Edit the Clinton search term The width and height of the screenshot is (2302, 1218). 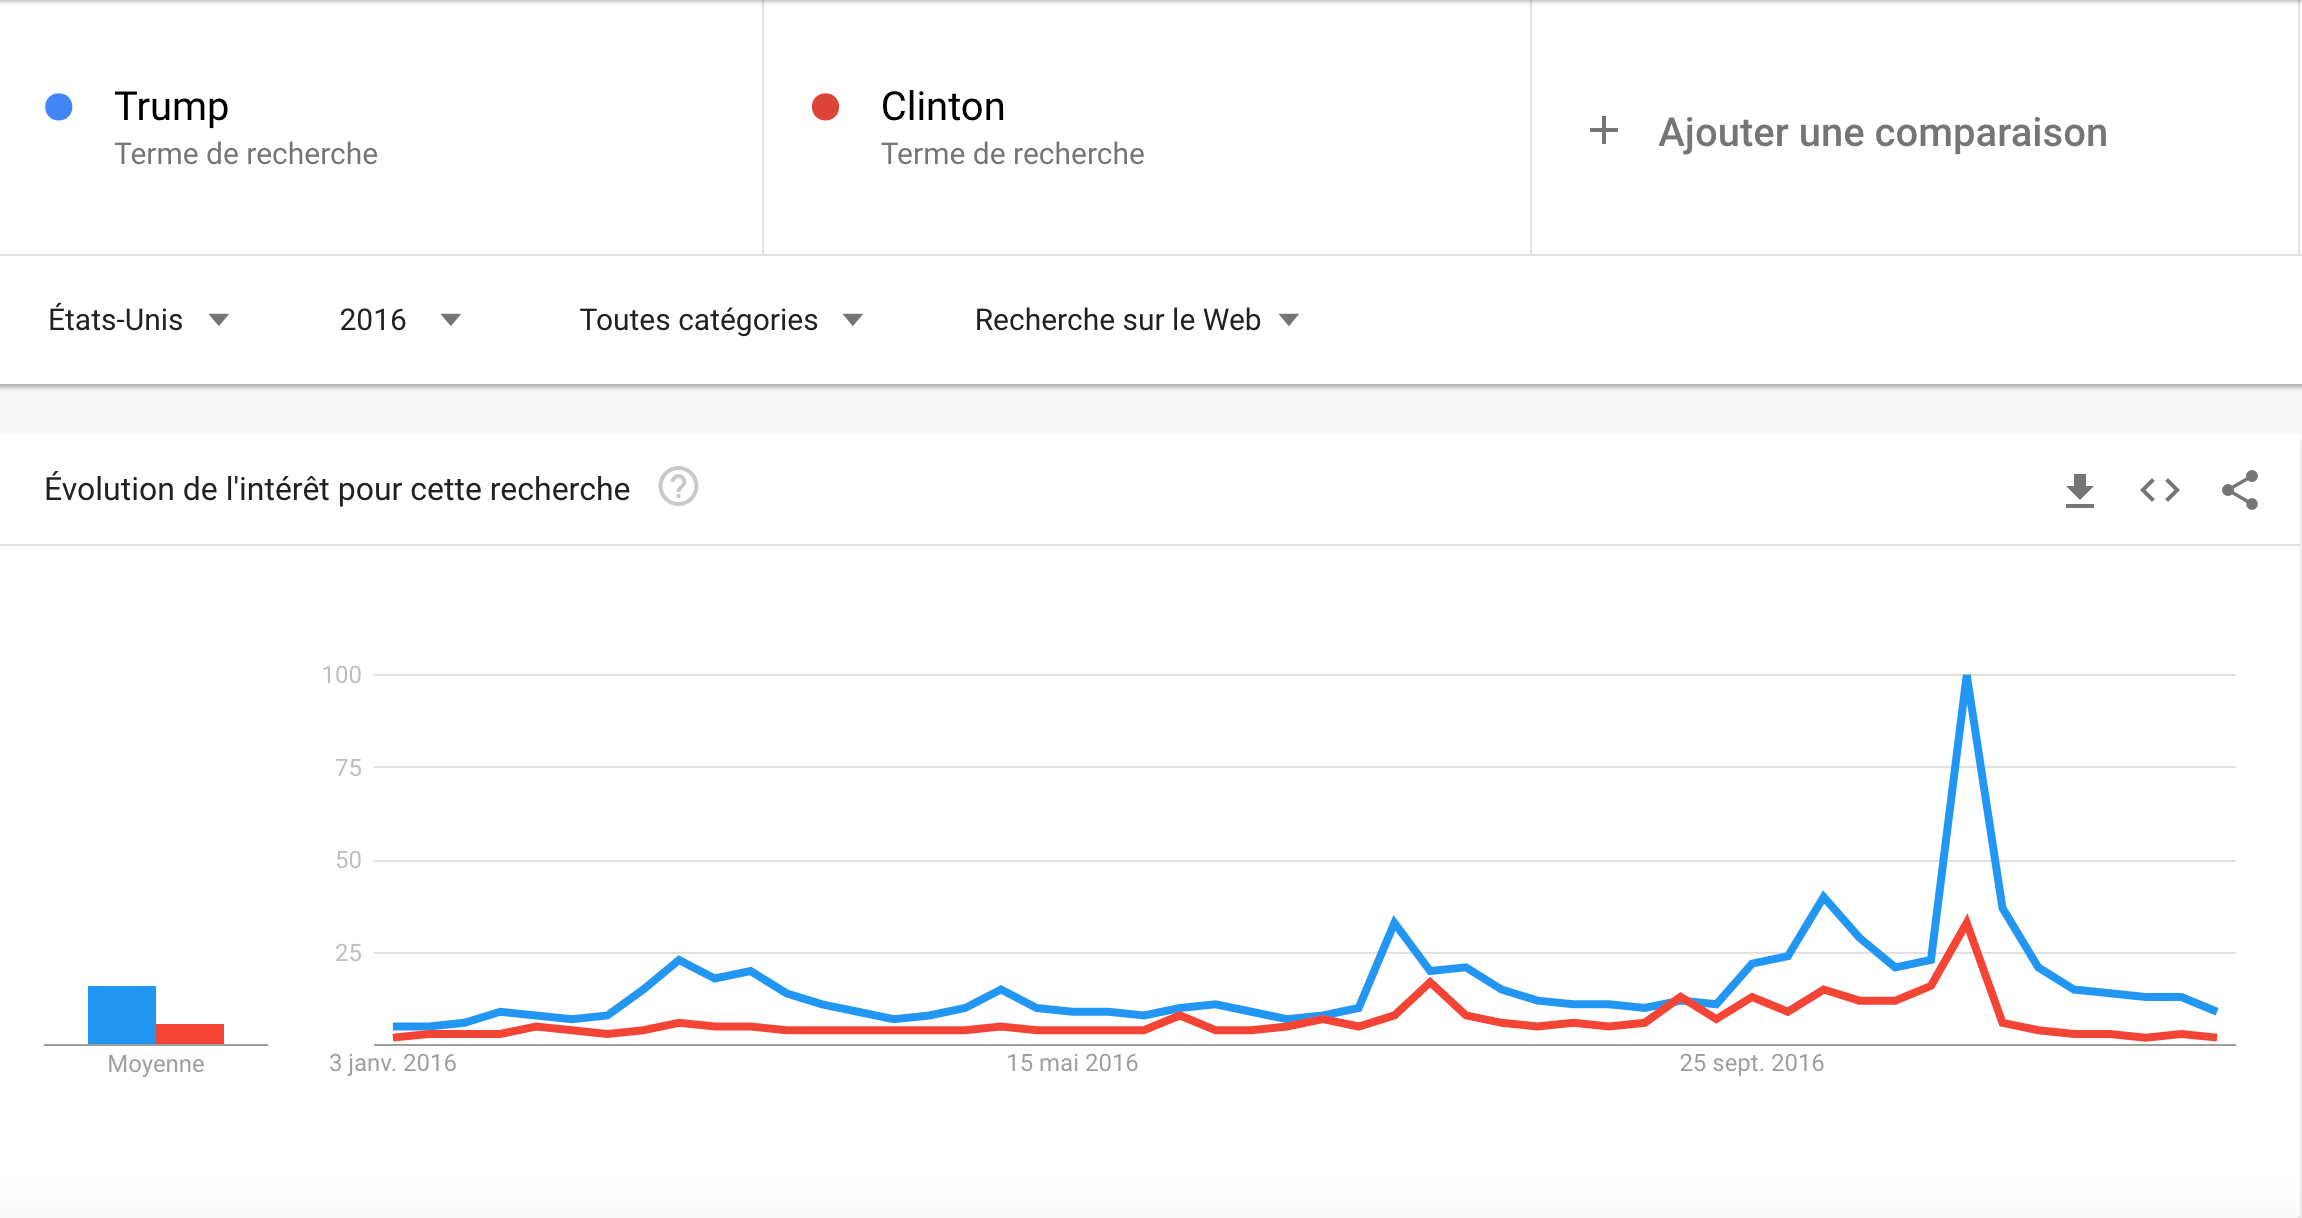tap(942, 107)
